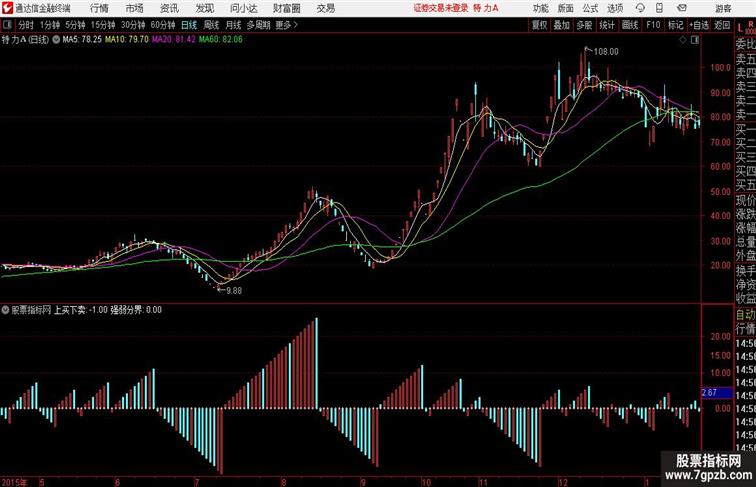Switch to 月线 monthly tab
Screen dimensions: 756x487
(x=233, y=25)
